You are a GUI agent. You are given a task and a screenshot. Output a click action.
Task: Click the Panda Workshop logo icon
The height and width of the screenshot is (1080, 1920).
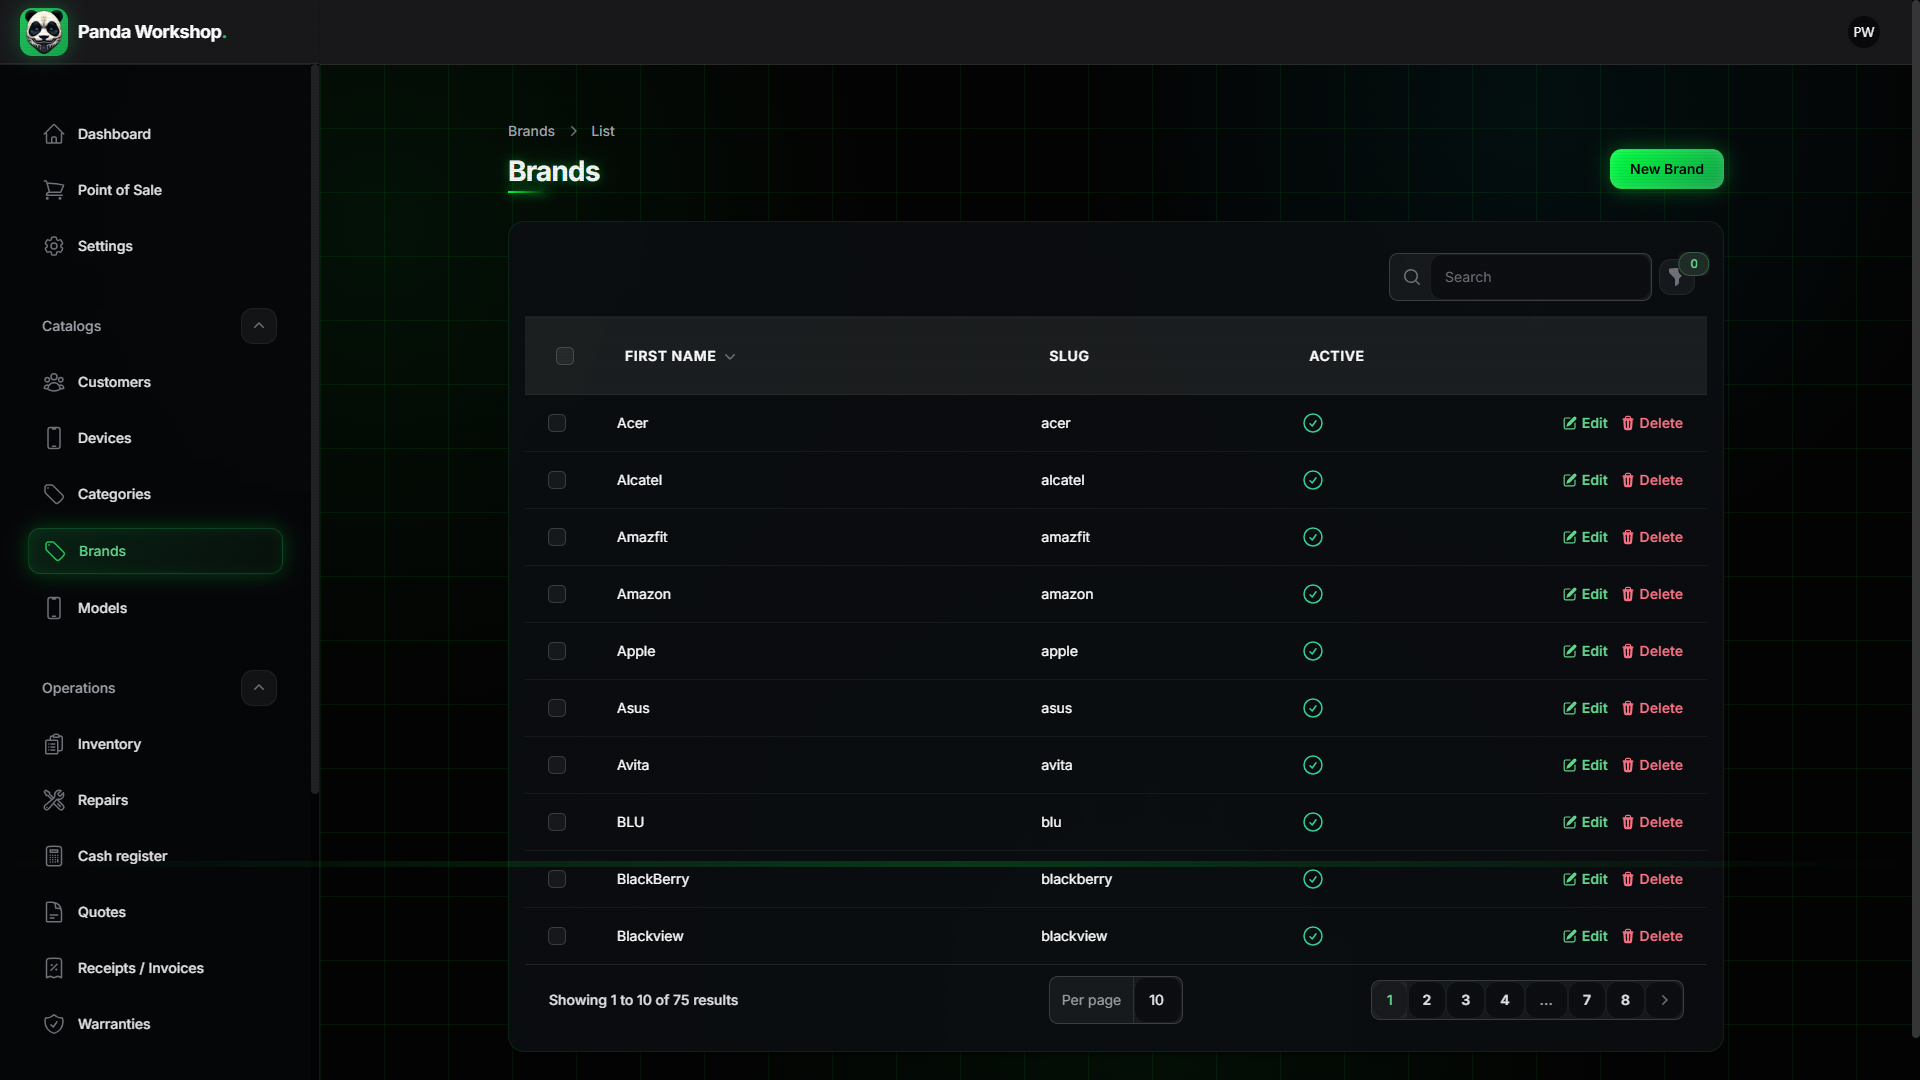tap(44, 32)
